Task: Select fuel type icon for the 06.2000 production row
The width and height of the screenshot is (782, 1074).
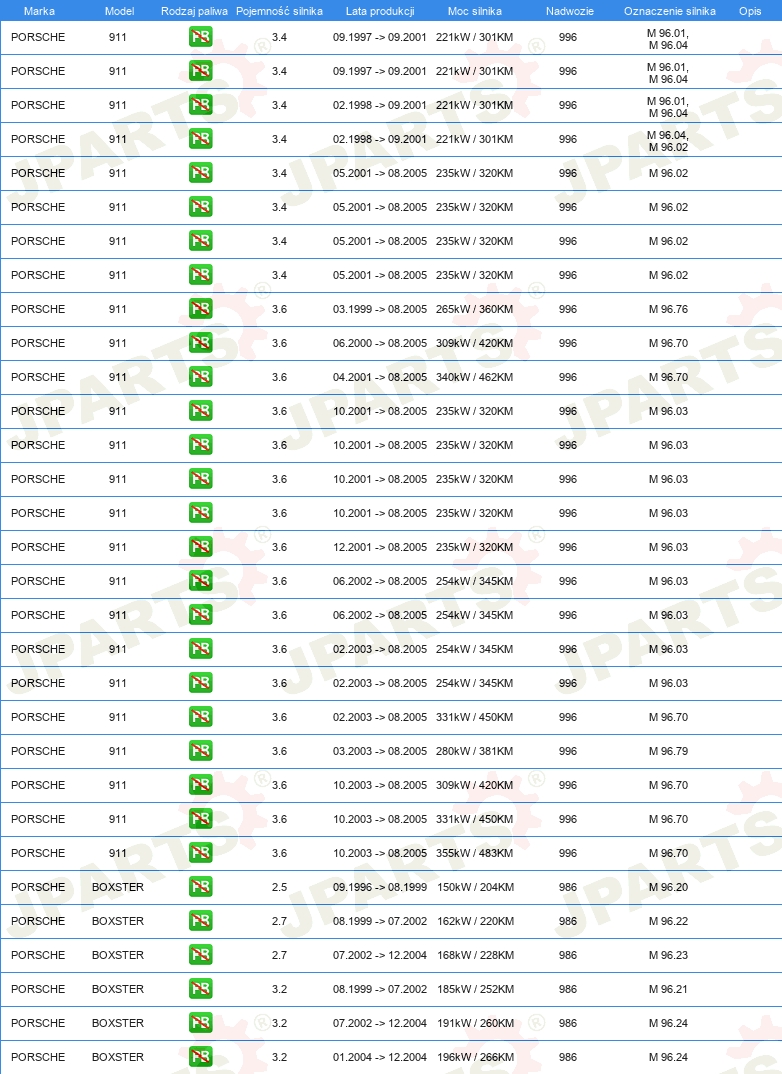Action: (x=201, y=343)
